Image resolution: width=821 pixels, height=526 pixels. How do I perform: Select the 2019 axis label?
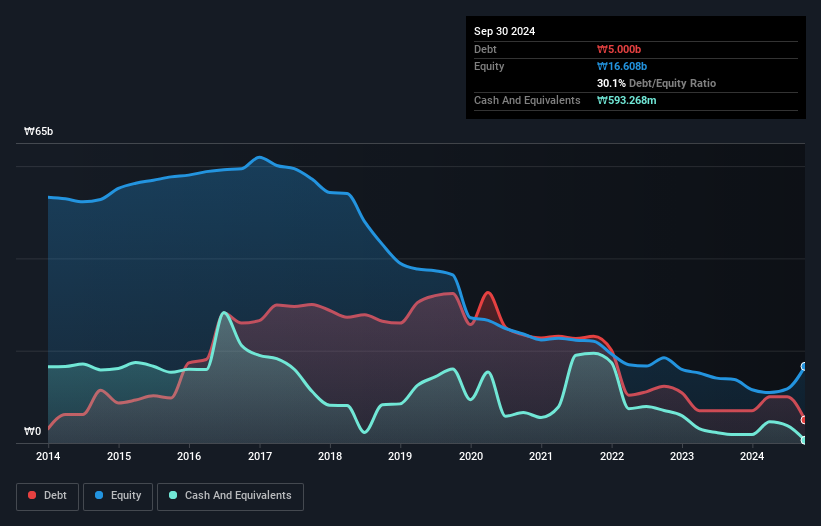click(x=400, y=456)
